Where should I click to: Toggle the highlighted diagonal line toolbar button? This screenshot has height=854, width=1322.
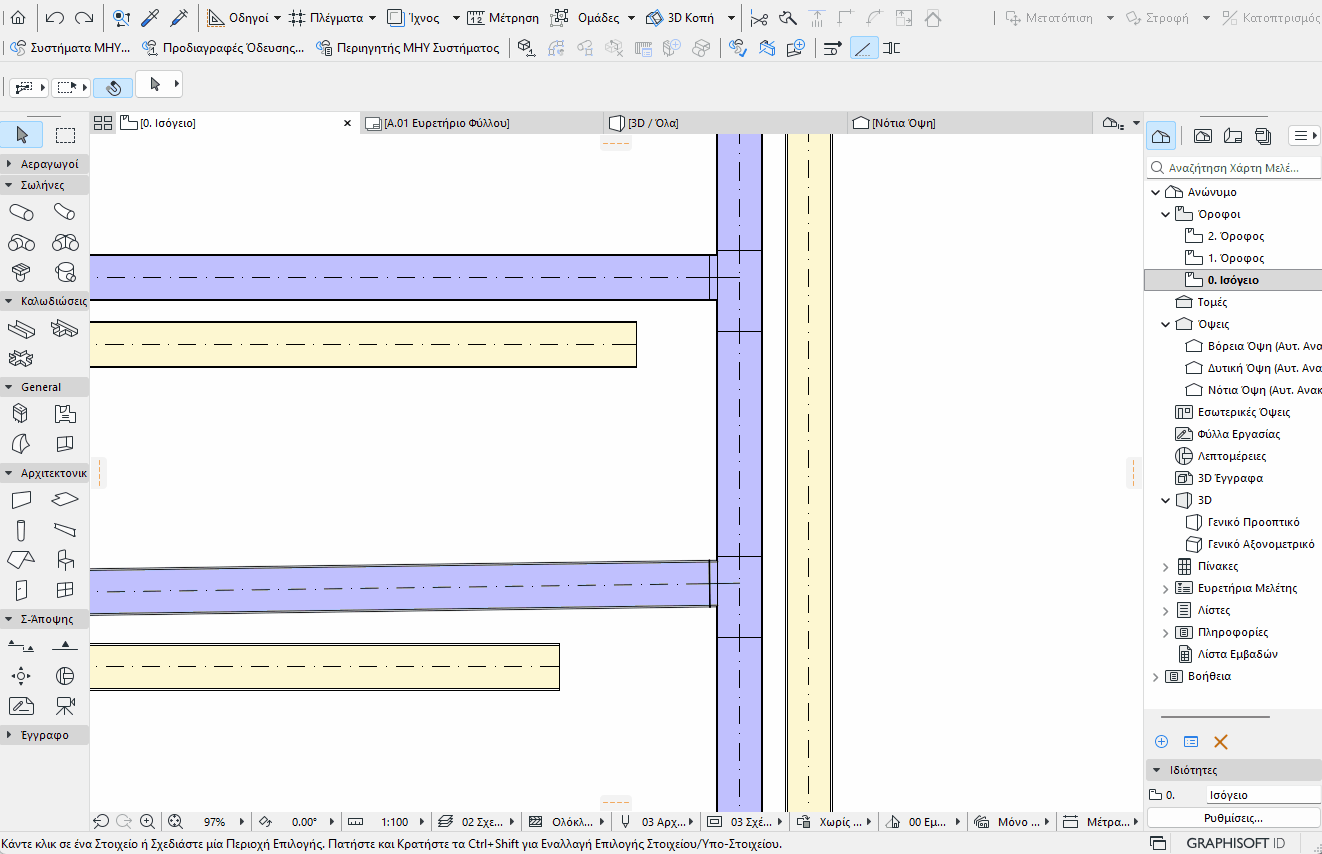tap(864, 48)
